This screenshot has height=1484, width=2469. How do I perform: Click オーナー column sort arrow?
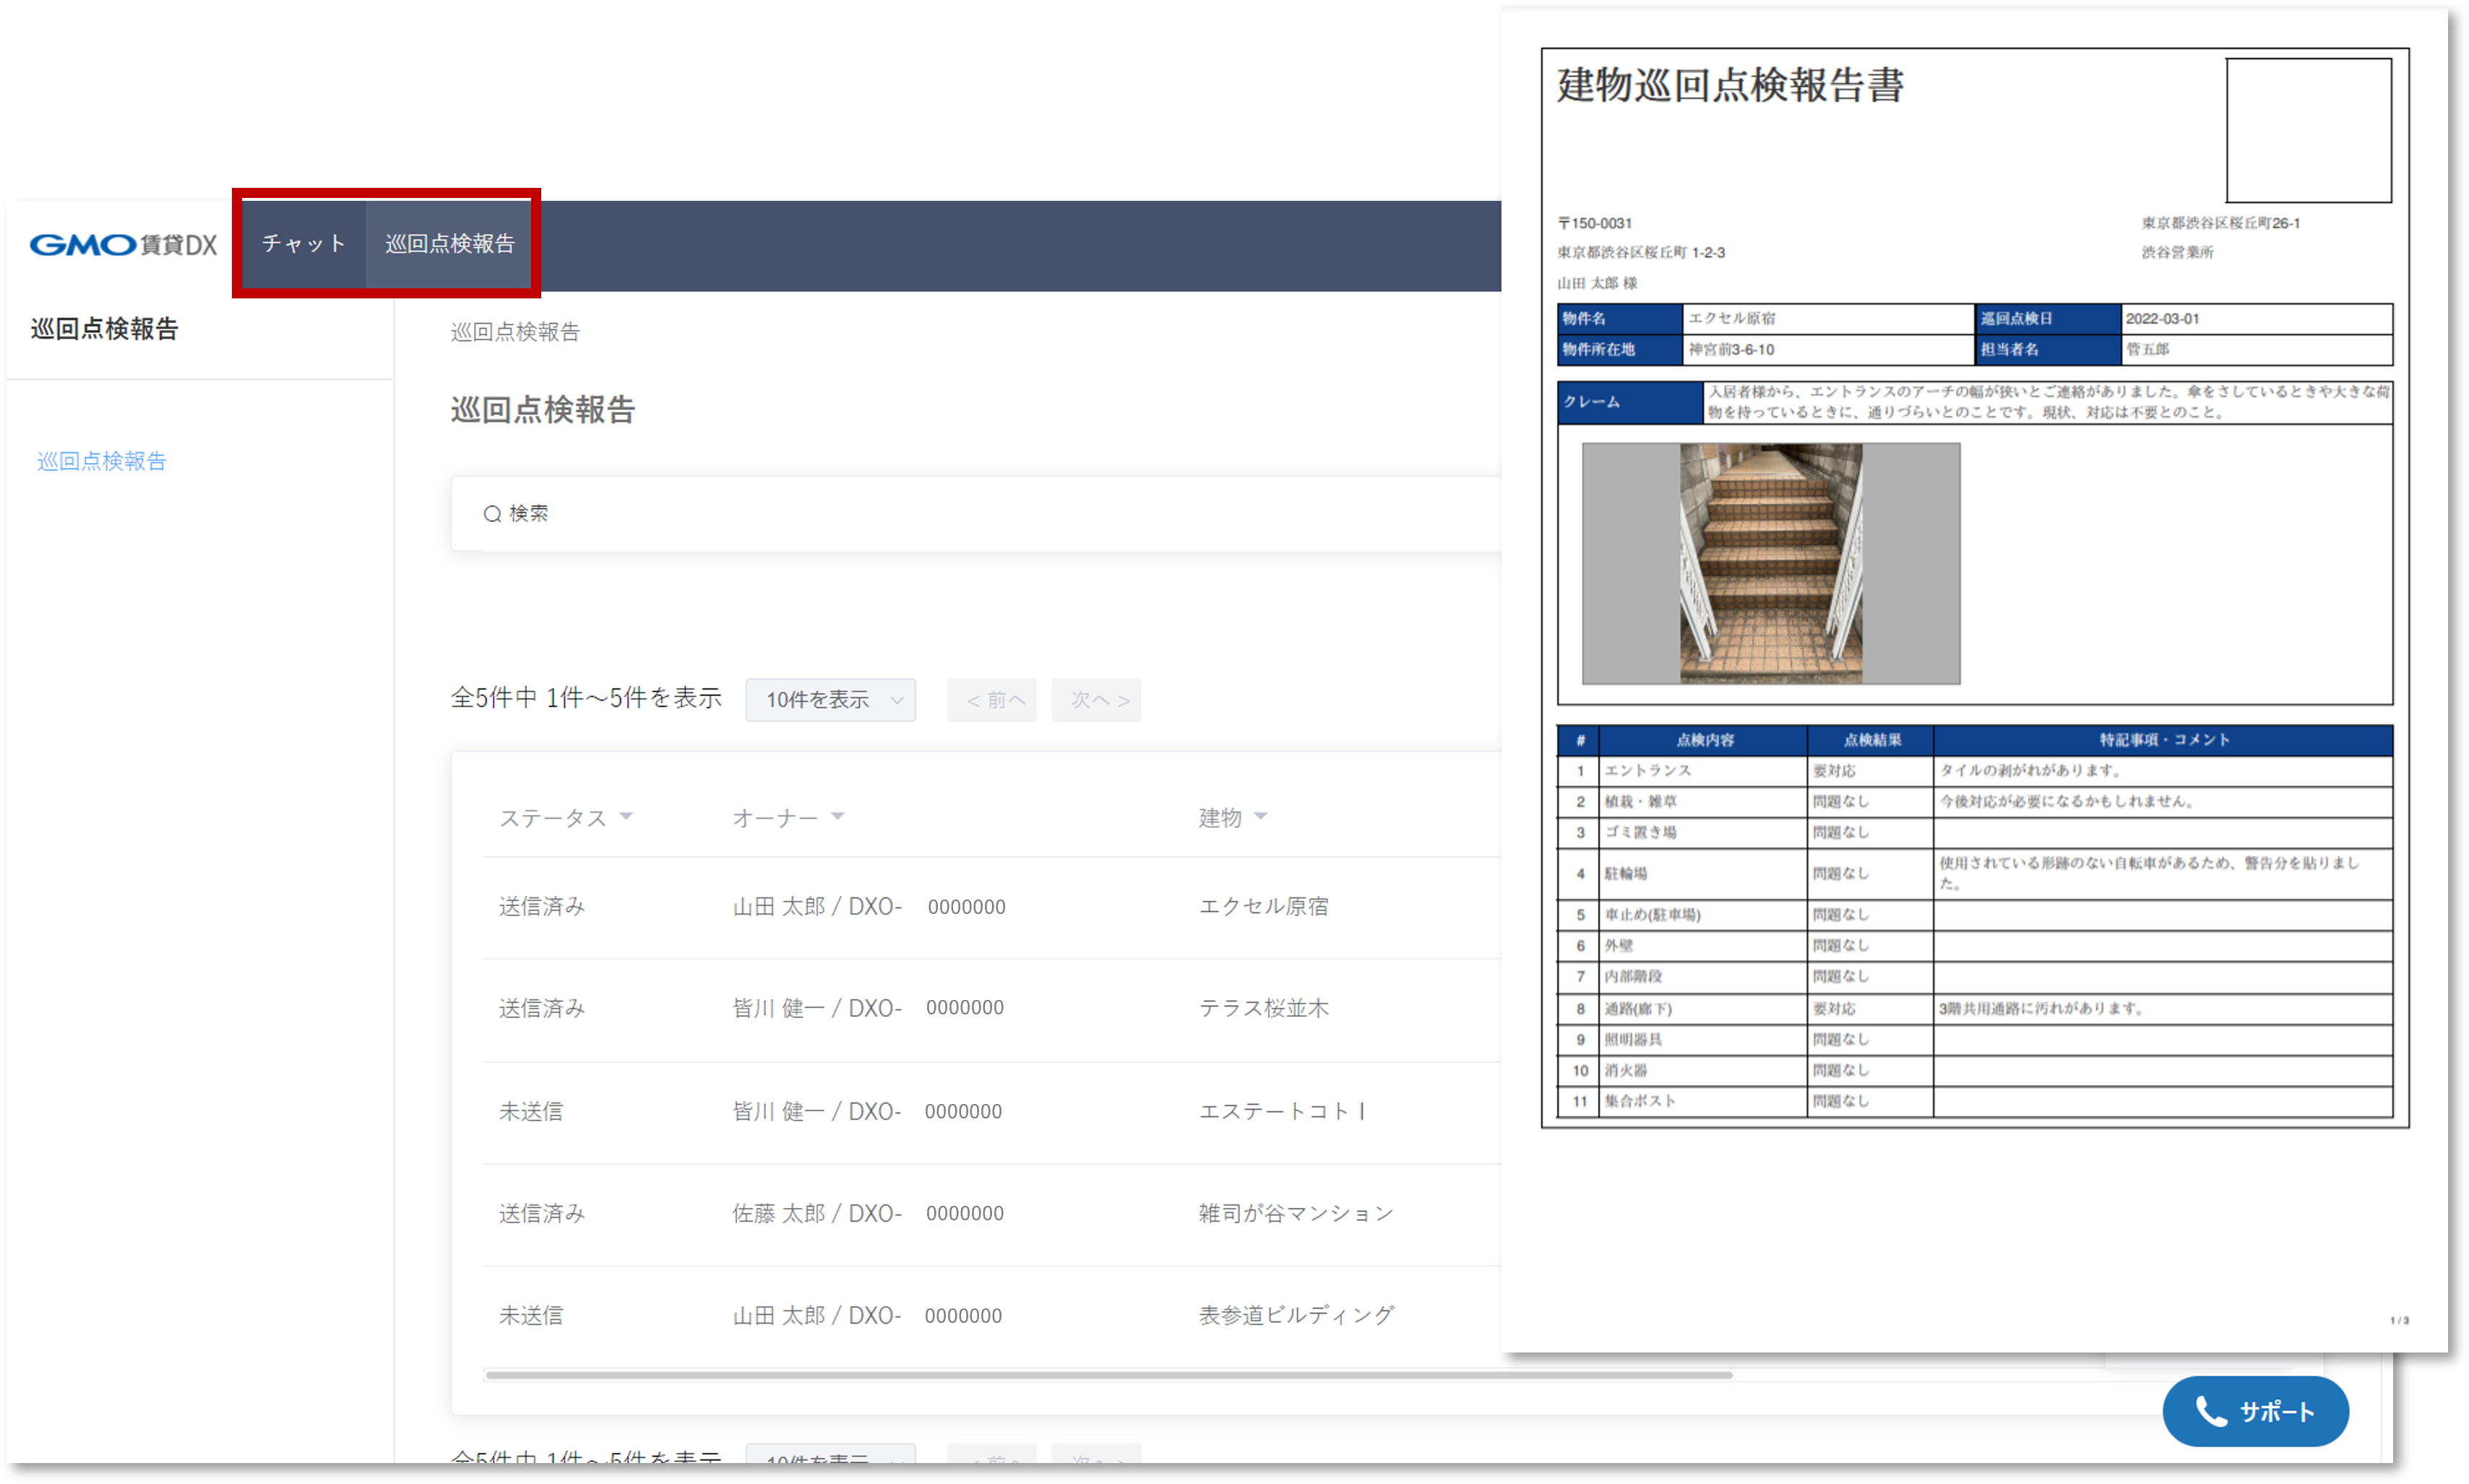tap(838, 816)
